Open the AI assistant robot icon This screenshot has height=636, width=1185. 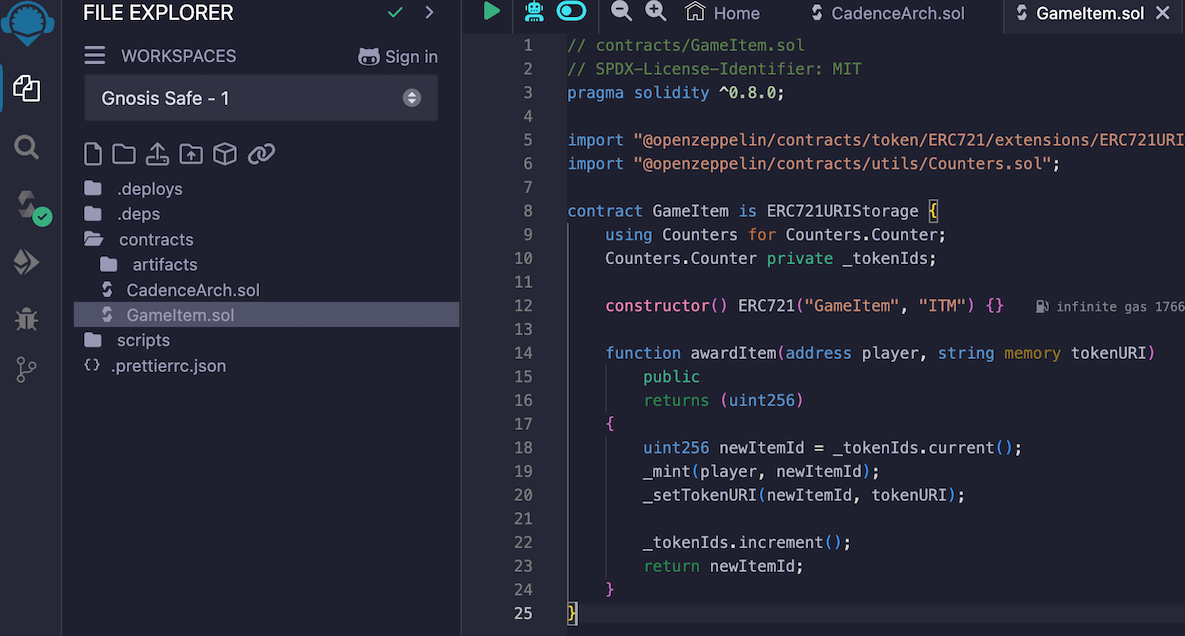click(x=534, y=12)
